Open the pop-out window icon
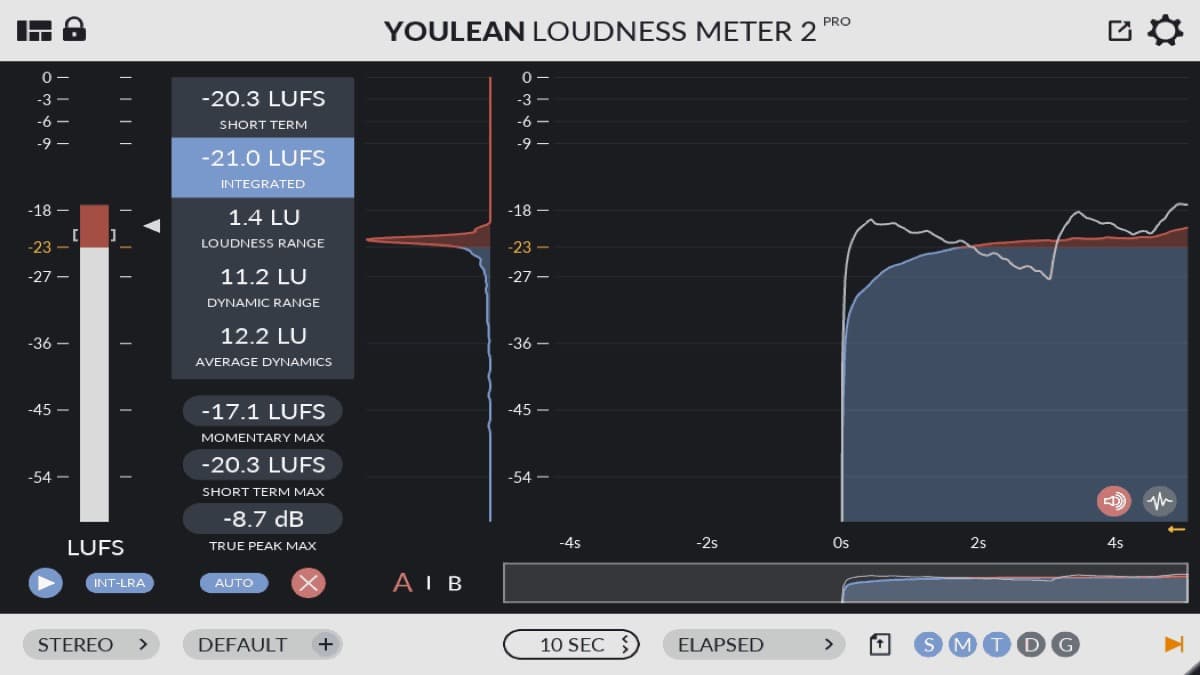 (1120, 30)
